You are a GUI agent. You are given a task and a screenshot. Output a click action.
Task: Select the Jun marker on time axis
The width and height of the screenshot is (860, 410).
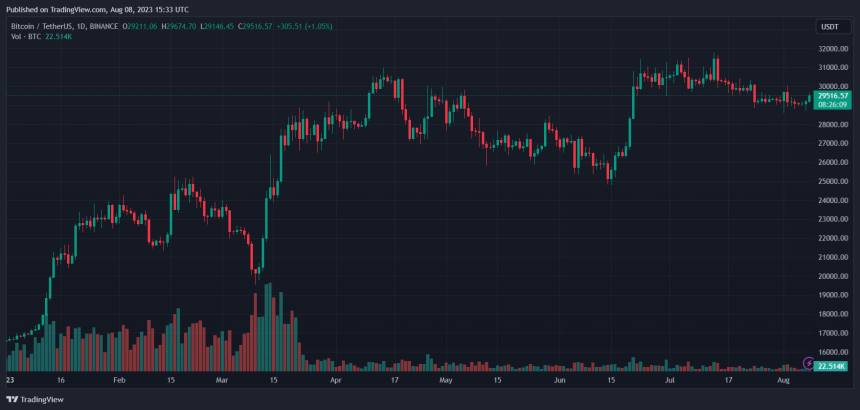click(560, 381)
